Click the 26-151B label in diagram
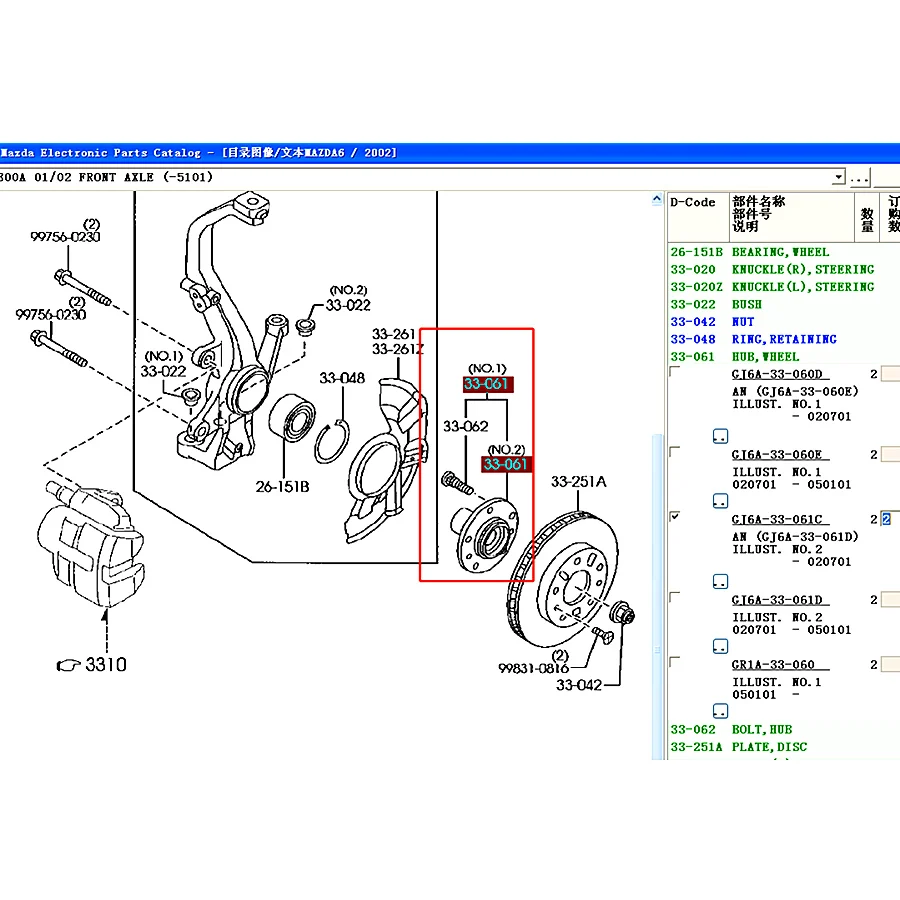Image resolution: width=900 pixels, height=900 pixels. [282, 487]
